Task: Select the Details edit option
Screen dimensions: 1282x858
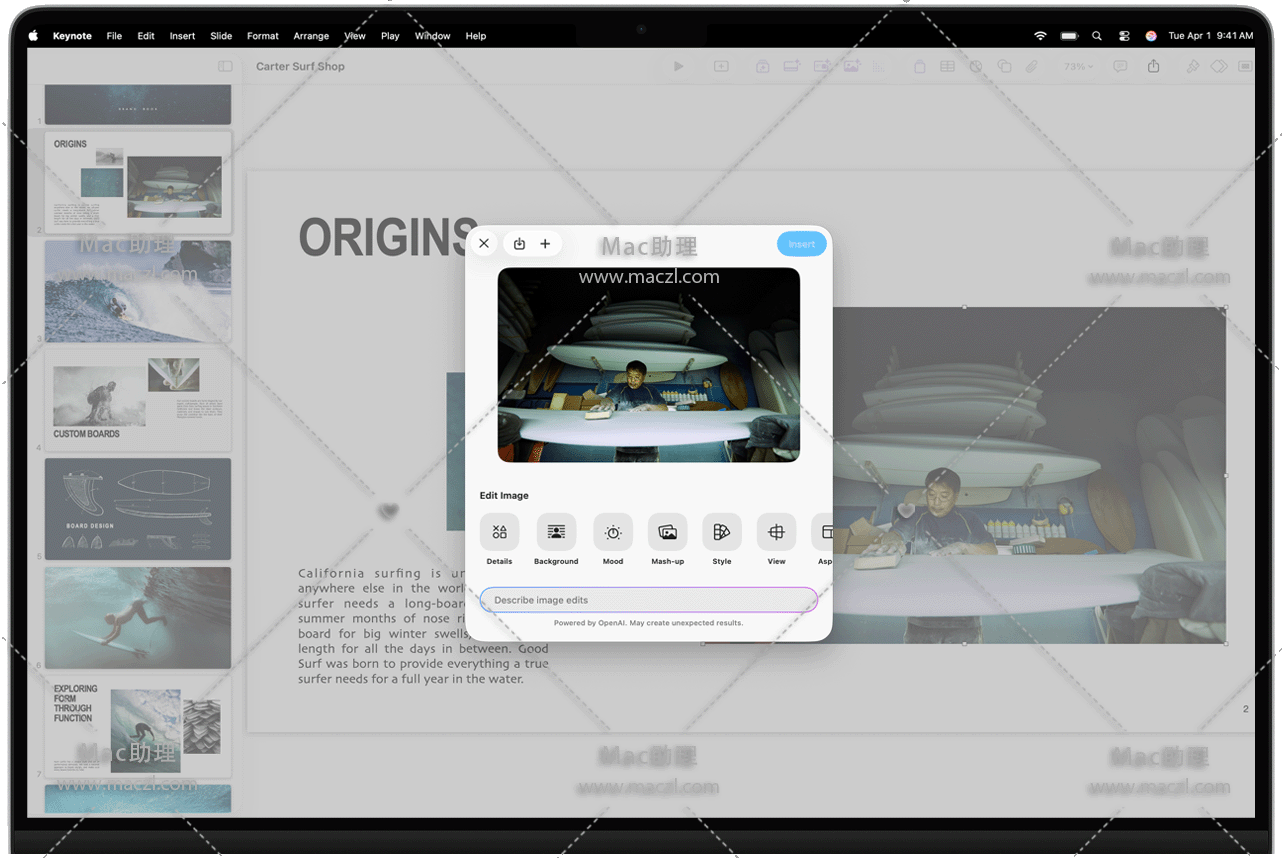Action: 499,532
